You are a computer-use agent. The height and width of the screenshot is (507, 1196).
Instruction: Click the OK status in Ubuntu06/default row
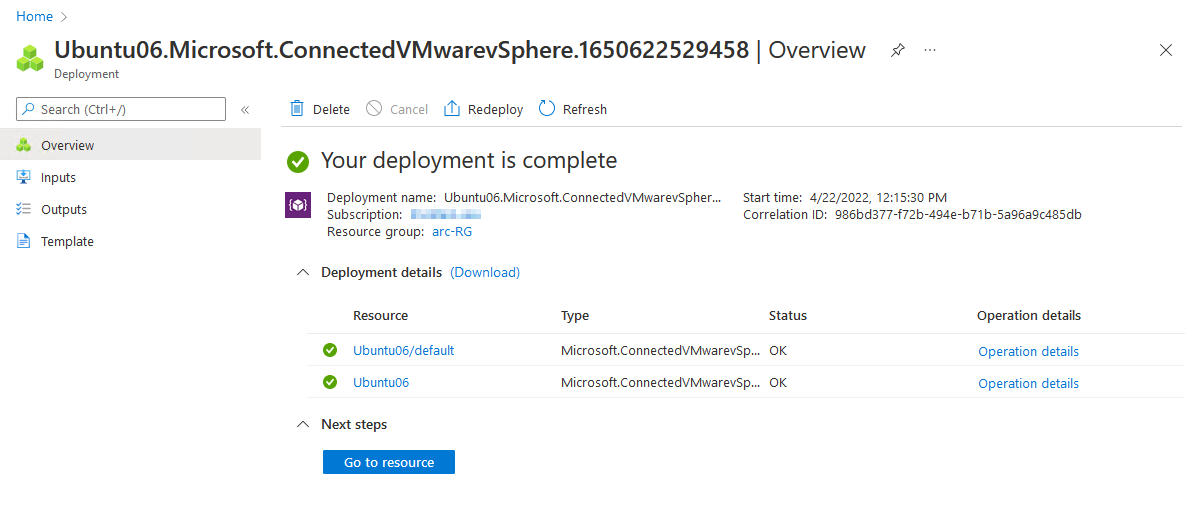[x=778, y=351]
